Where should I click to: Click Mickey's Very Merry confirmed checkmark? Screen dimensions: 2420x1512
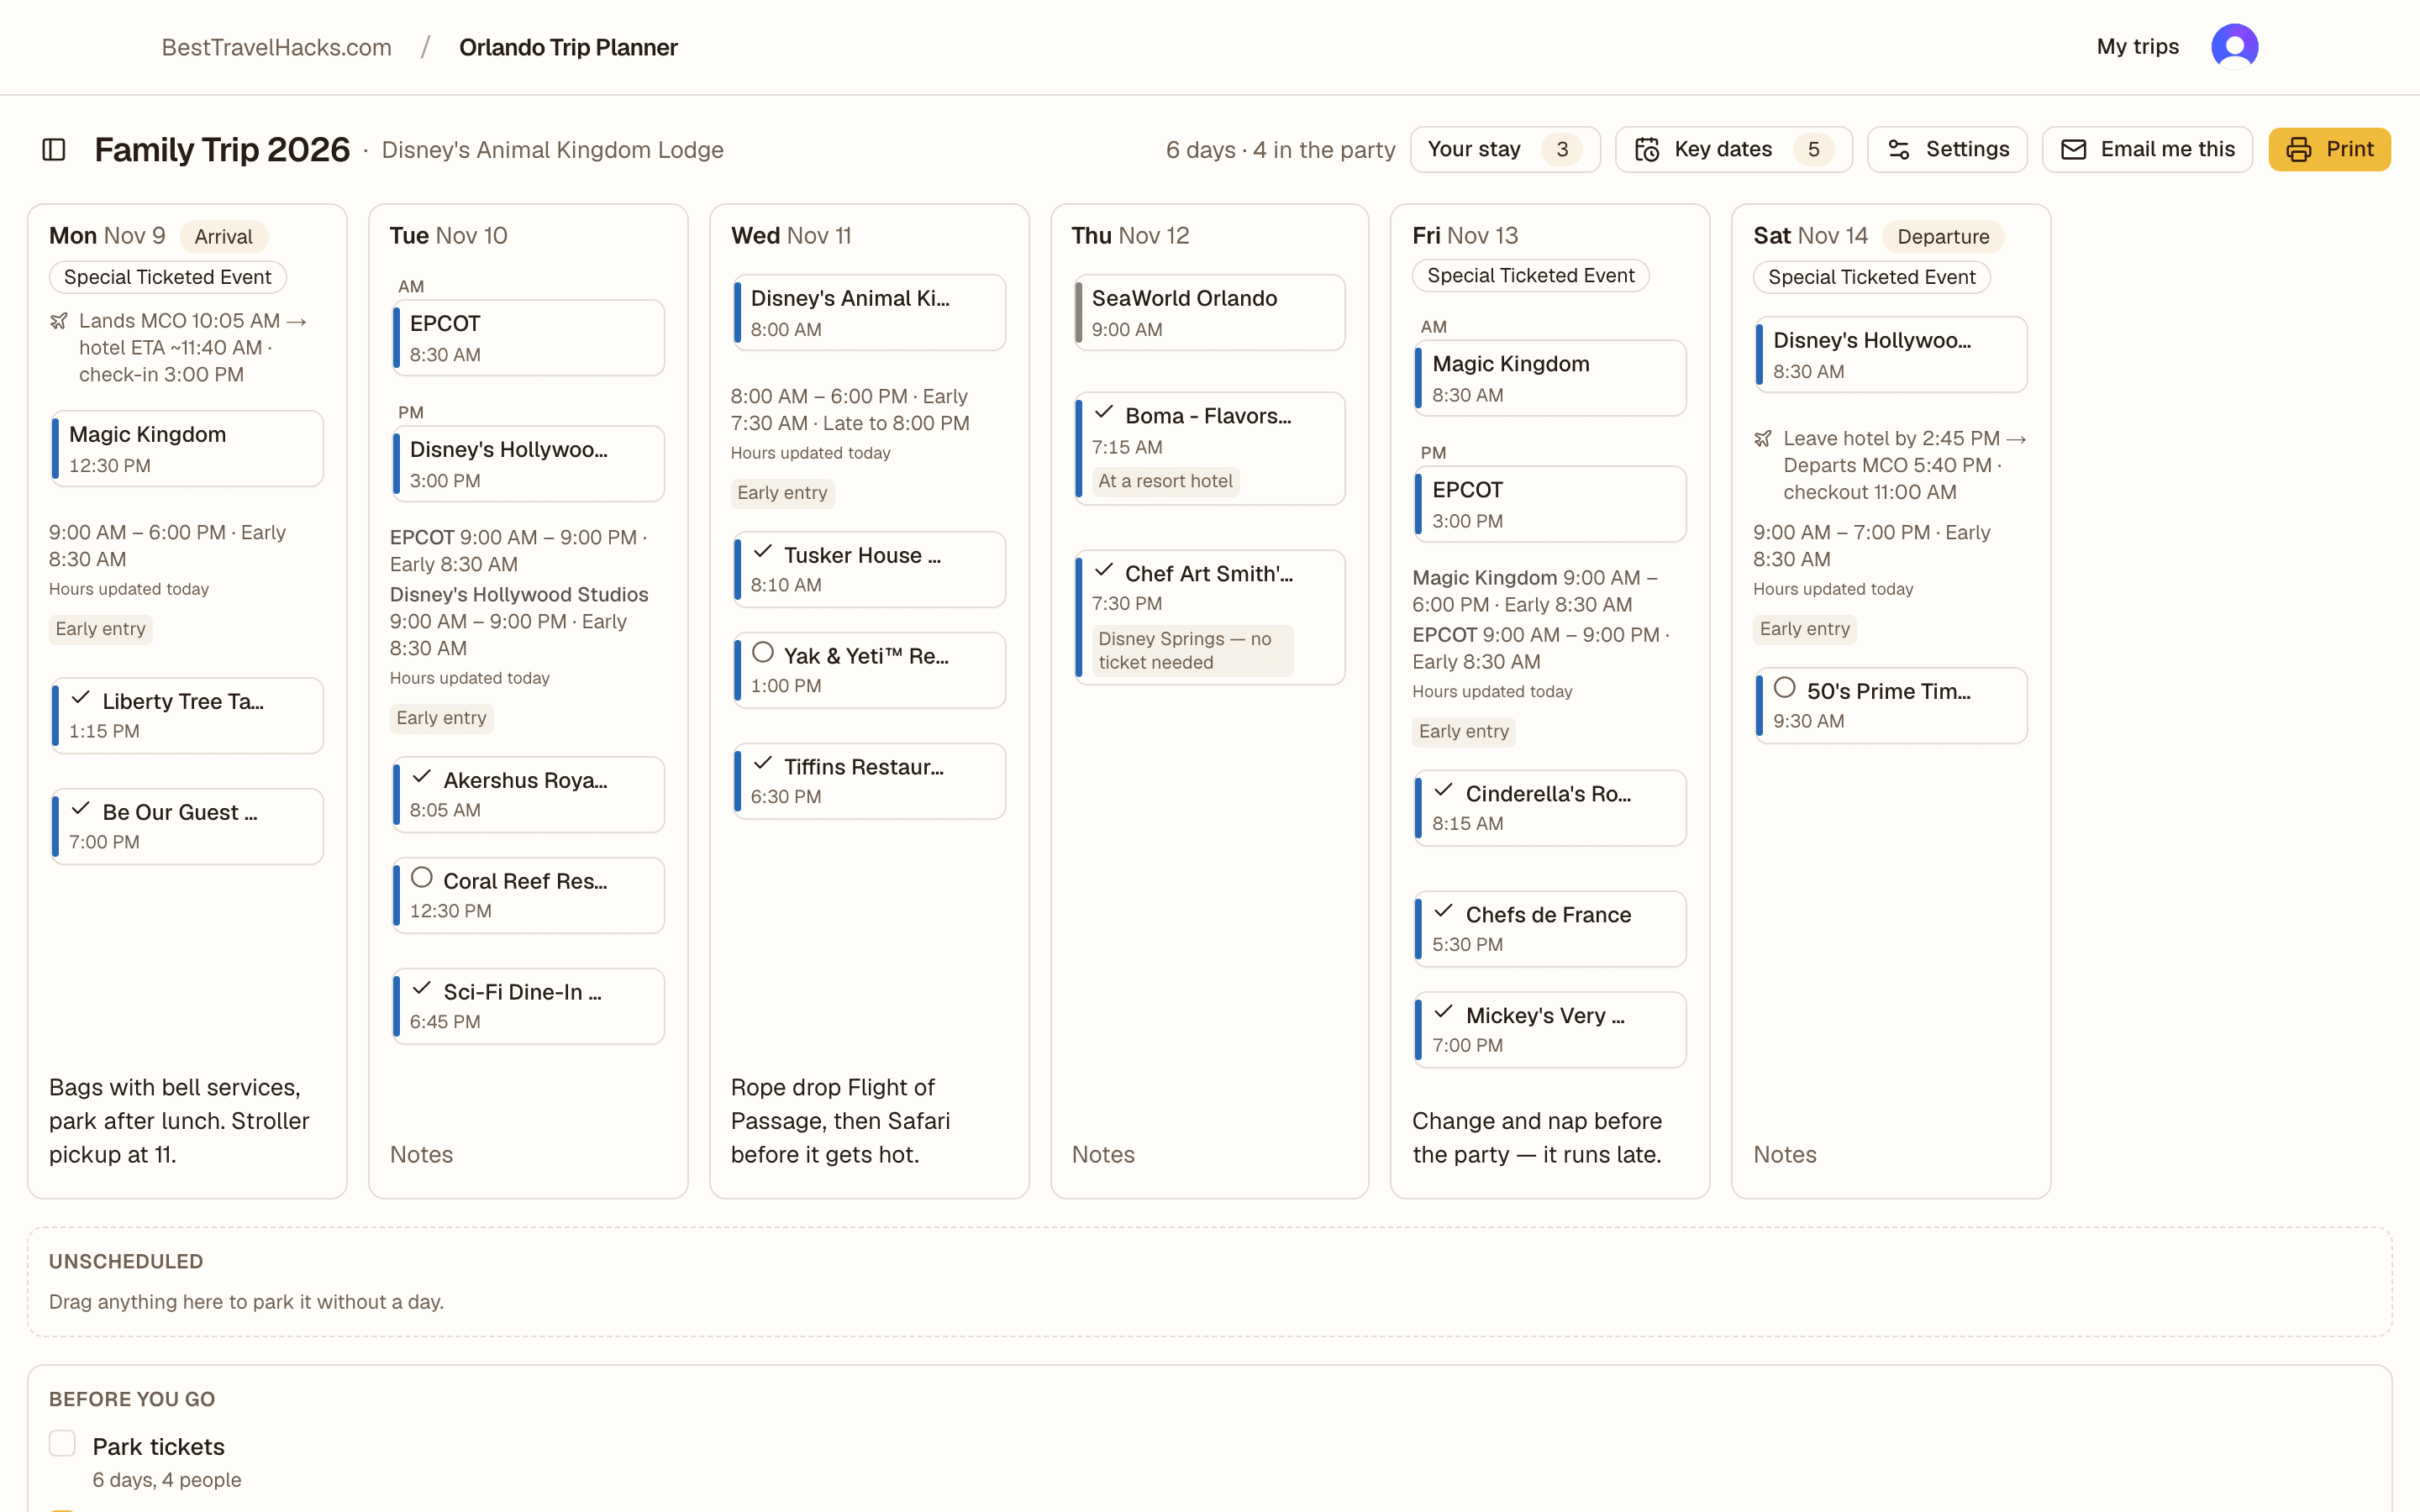1444,1013
